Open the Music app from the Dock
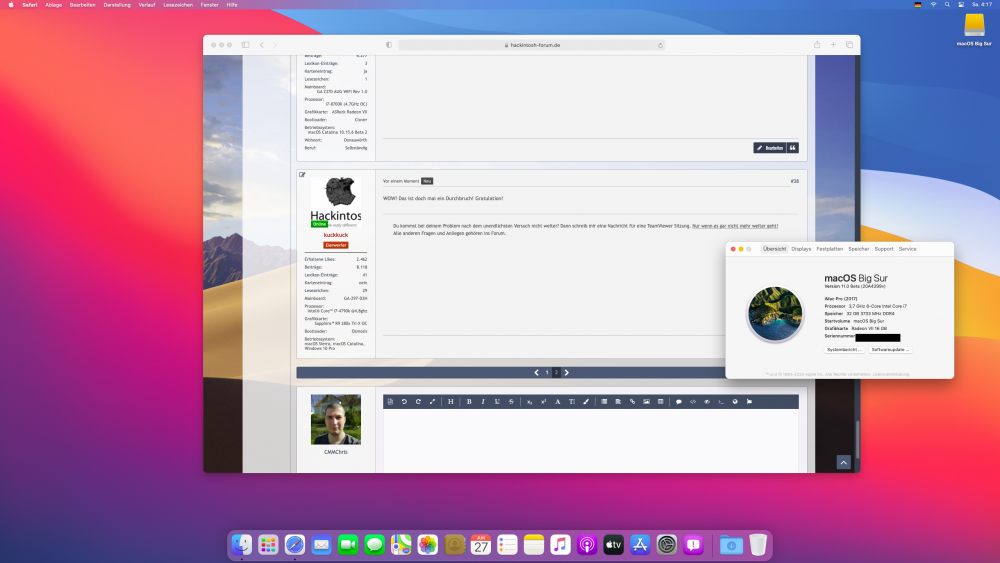 point(560,545)
